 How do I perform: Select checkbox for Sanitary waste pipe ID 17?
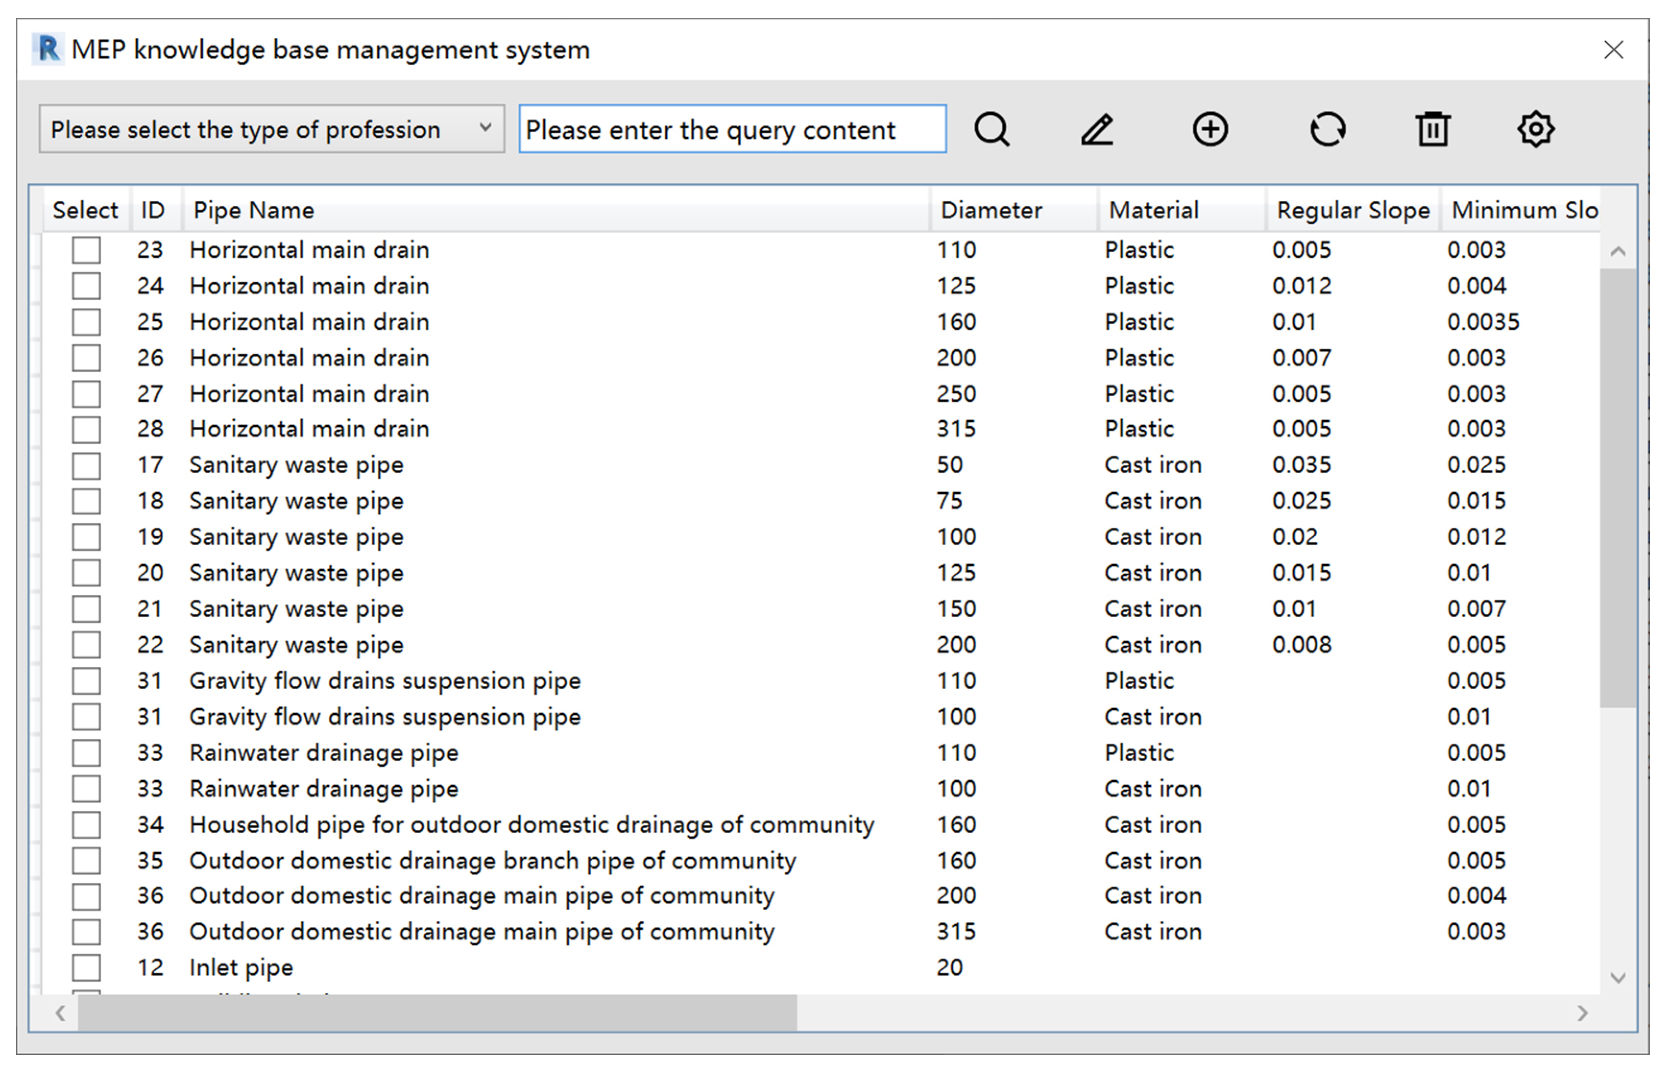(x=87, y=466)
